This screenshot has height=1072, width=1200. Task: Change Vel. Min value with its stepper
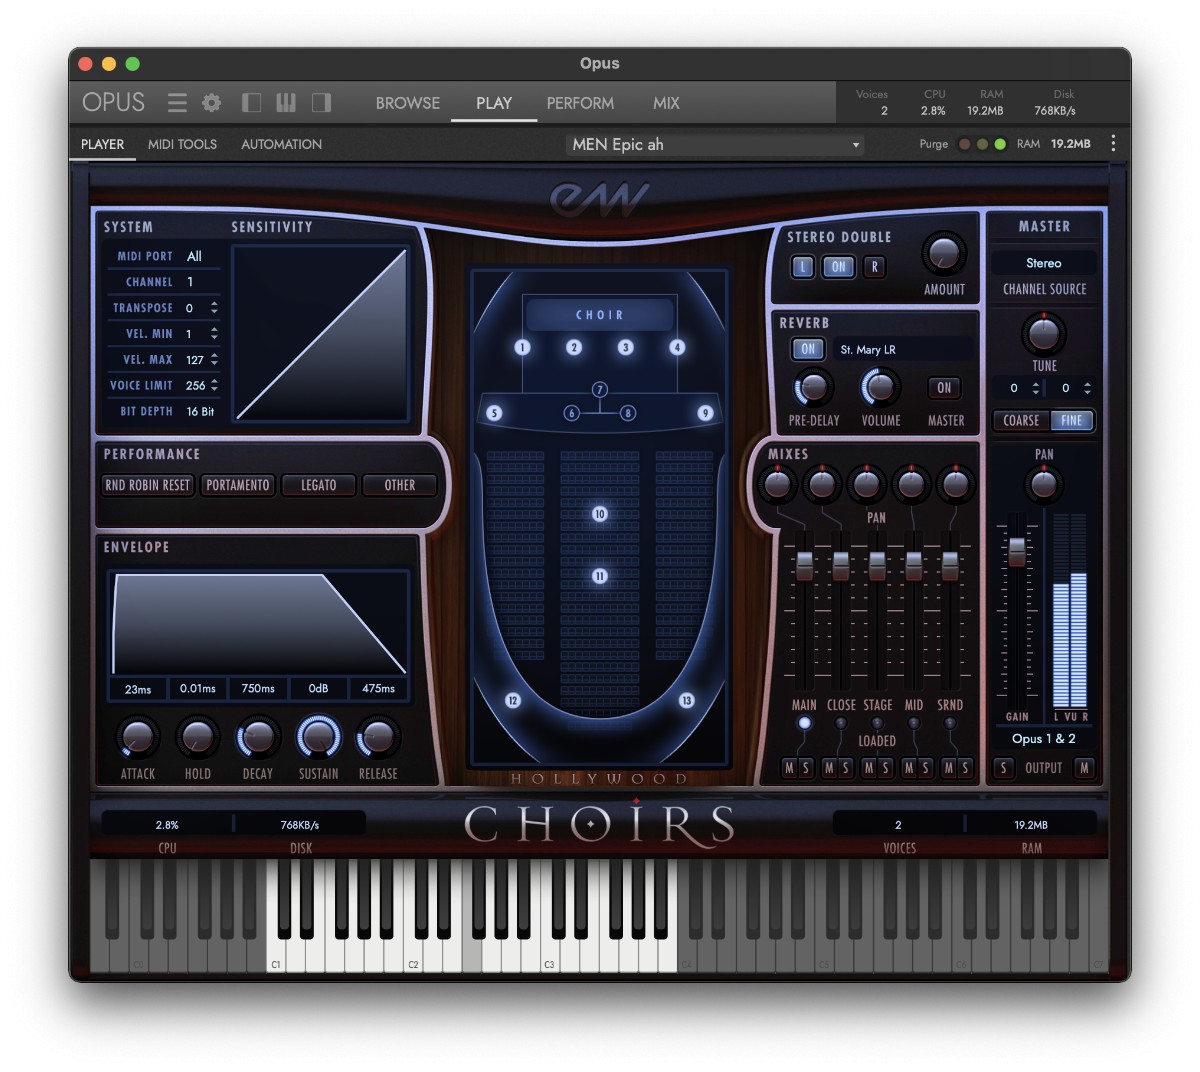click(214, 334)
